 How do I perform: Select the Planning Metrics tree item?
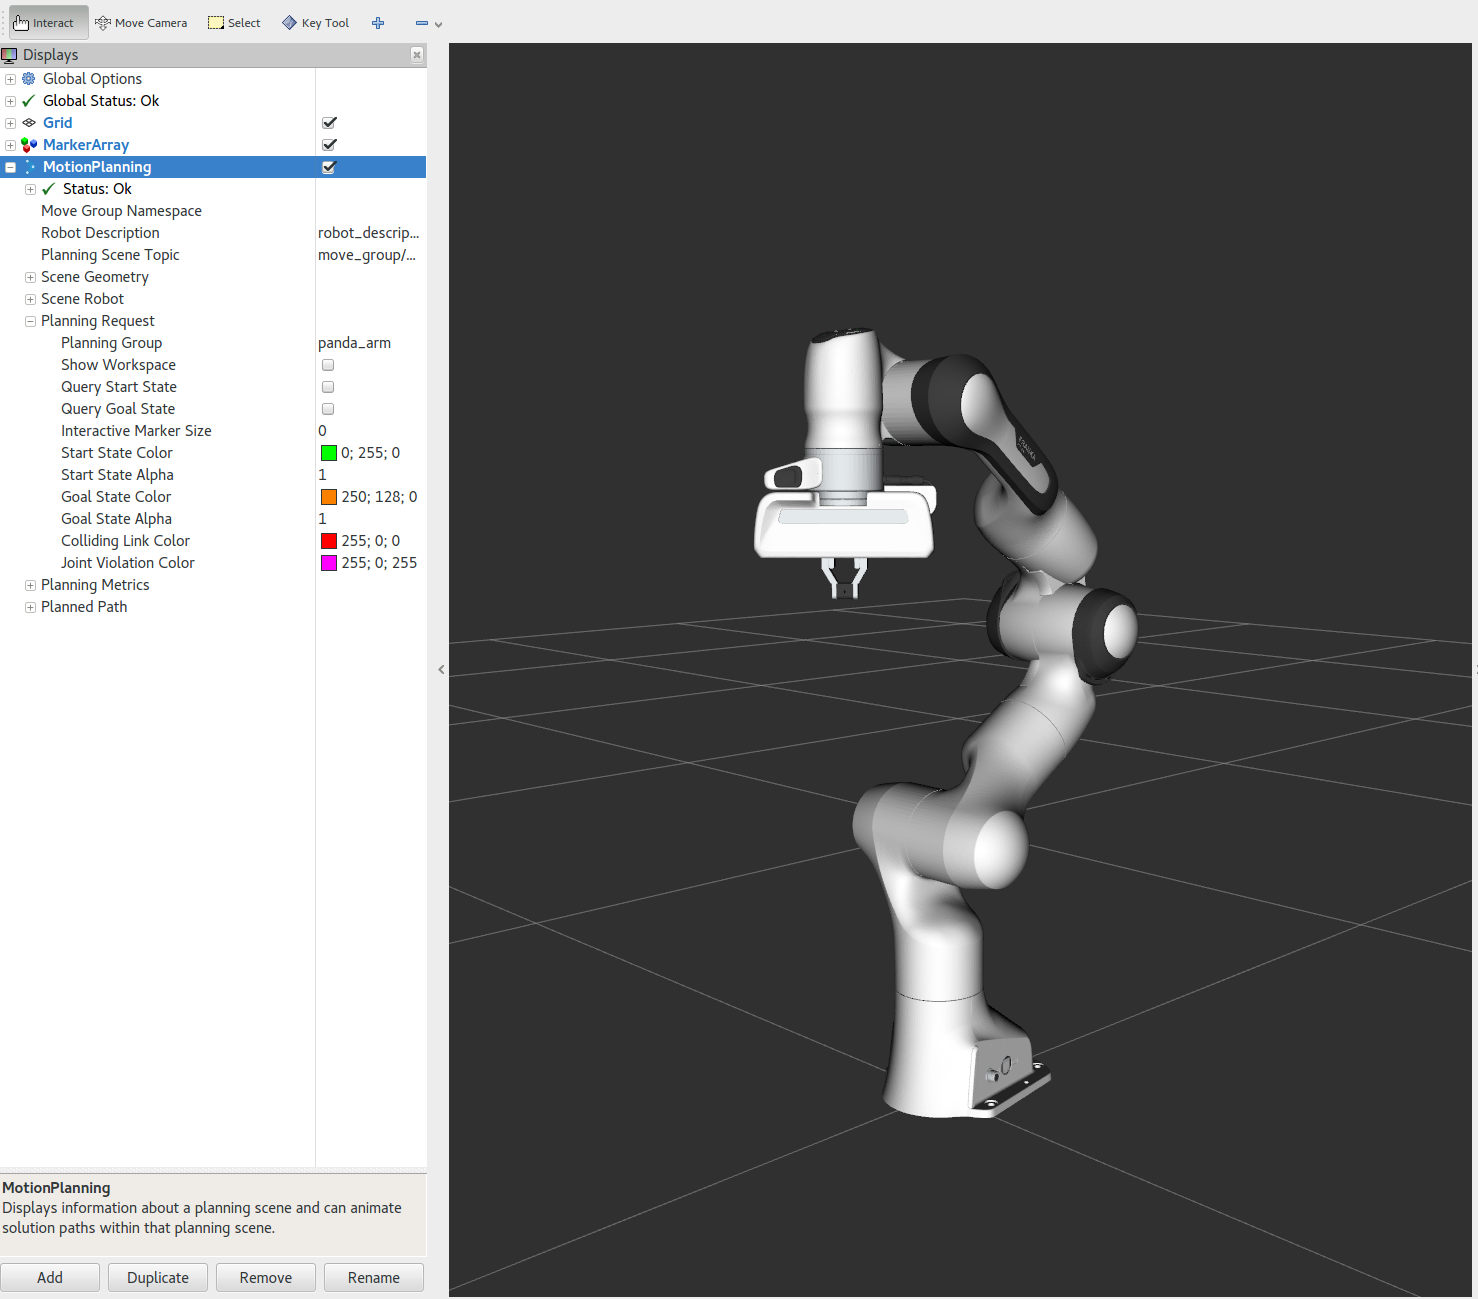95,585
